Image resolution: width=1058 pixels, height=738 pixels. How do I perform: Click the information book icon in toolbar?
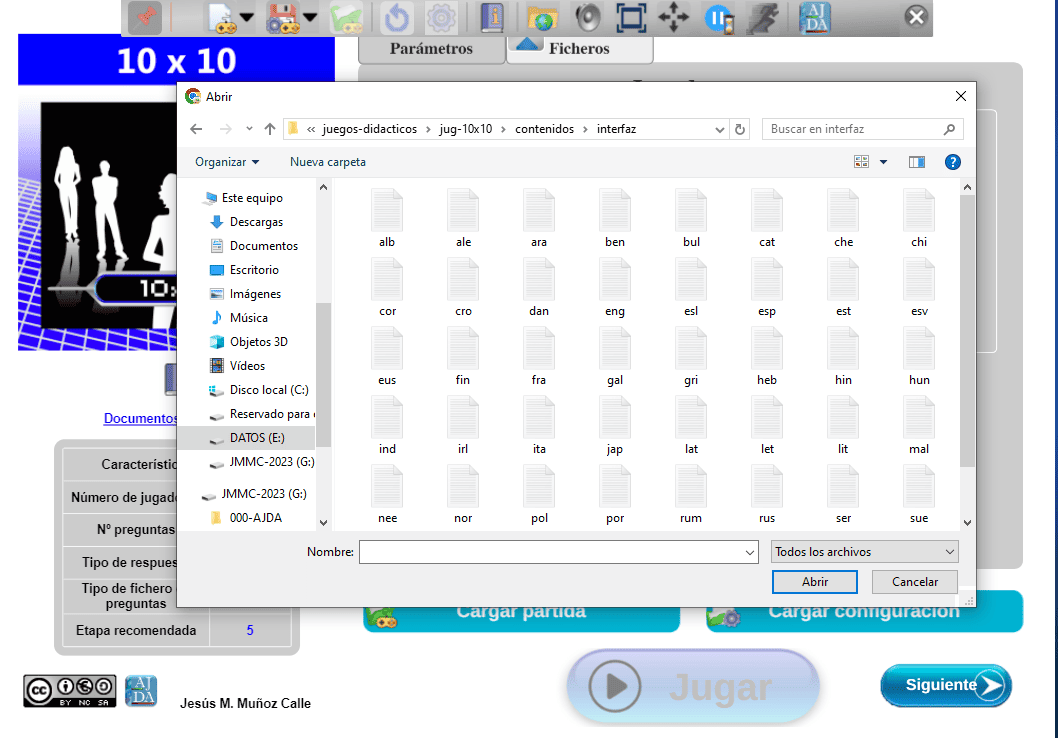pos(492,18)
